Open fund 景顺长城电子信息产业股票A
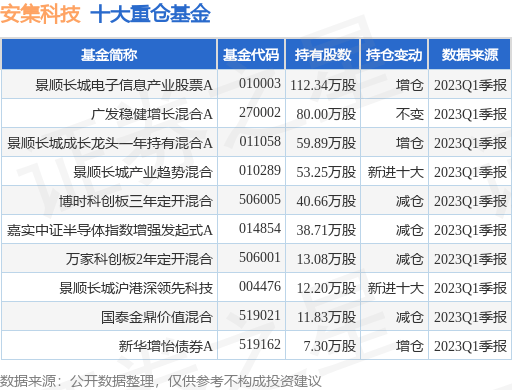 (124, 85)
